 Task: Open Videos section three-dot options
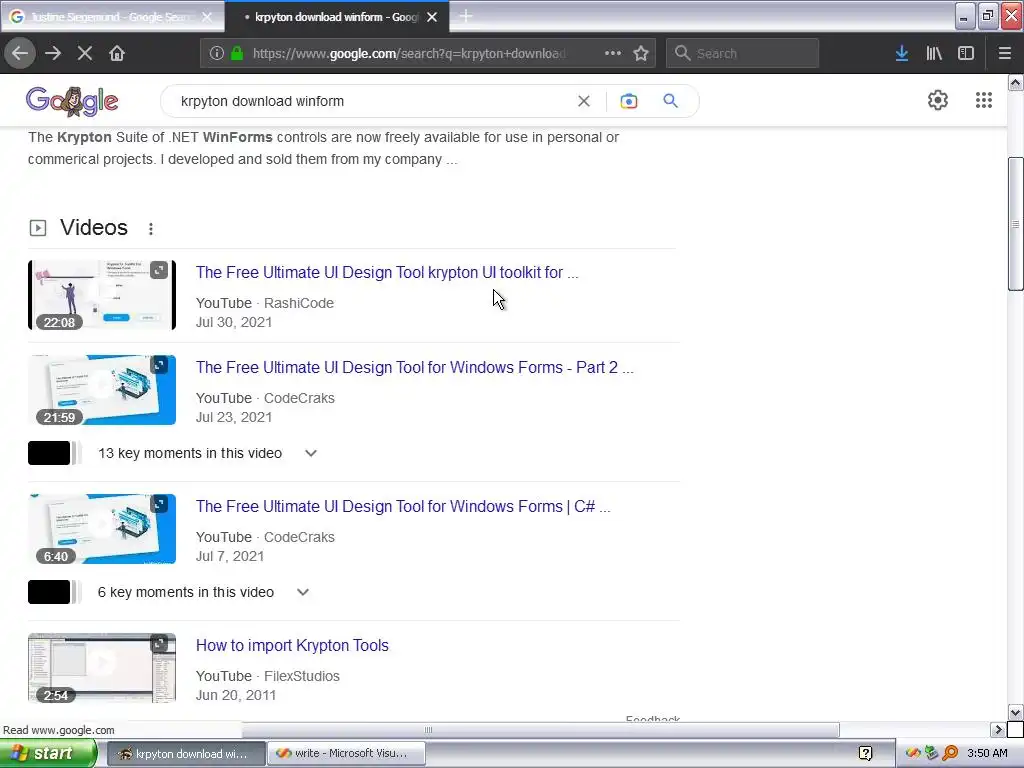(151, 229)
